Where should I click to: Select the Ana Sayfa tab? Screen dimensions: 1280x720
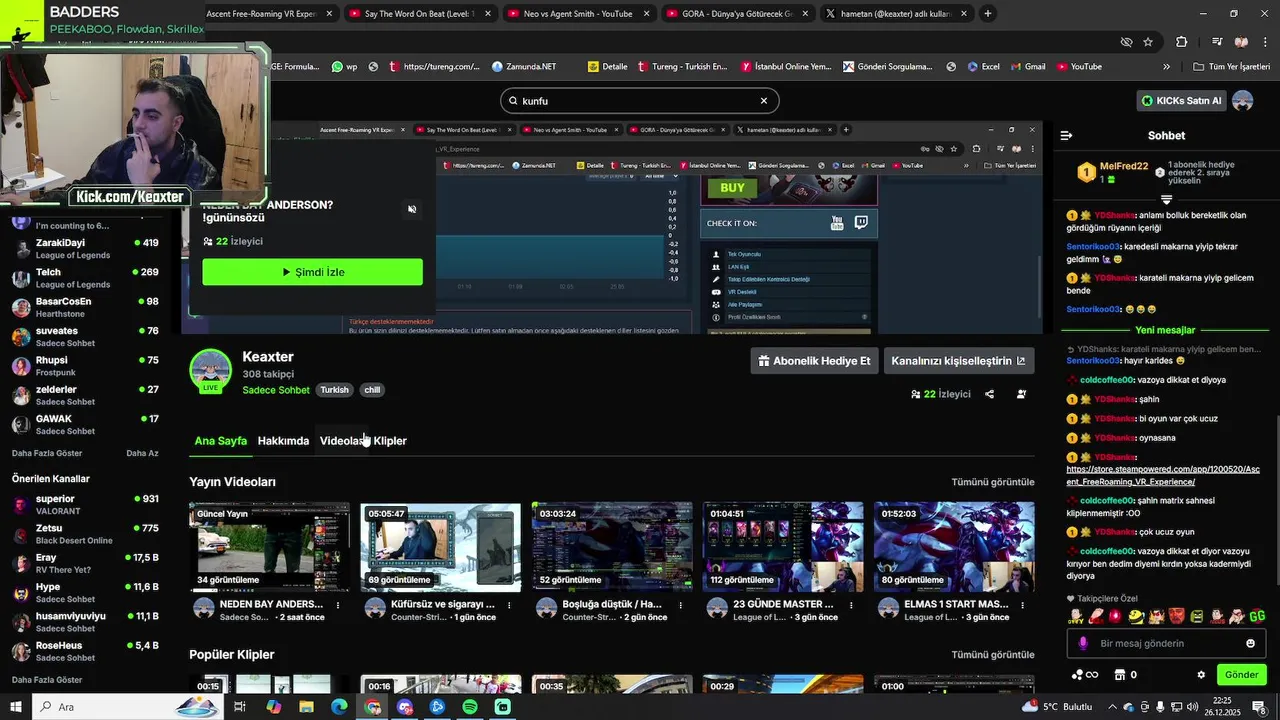(220, 441)
